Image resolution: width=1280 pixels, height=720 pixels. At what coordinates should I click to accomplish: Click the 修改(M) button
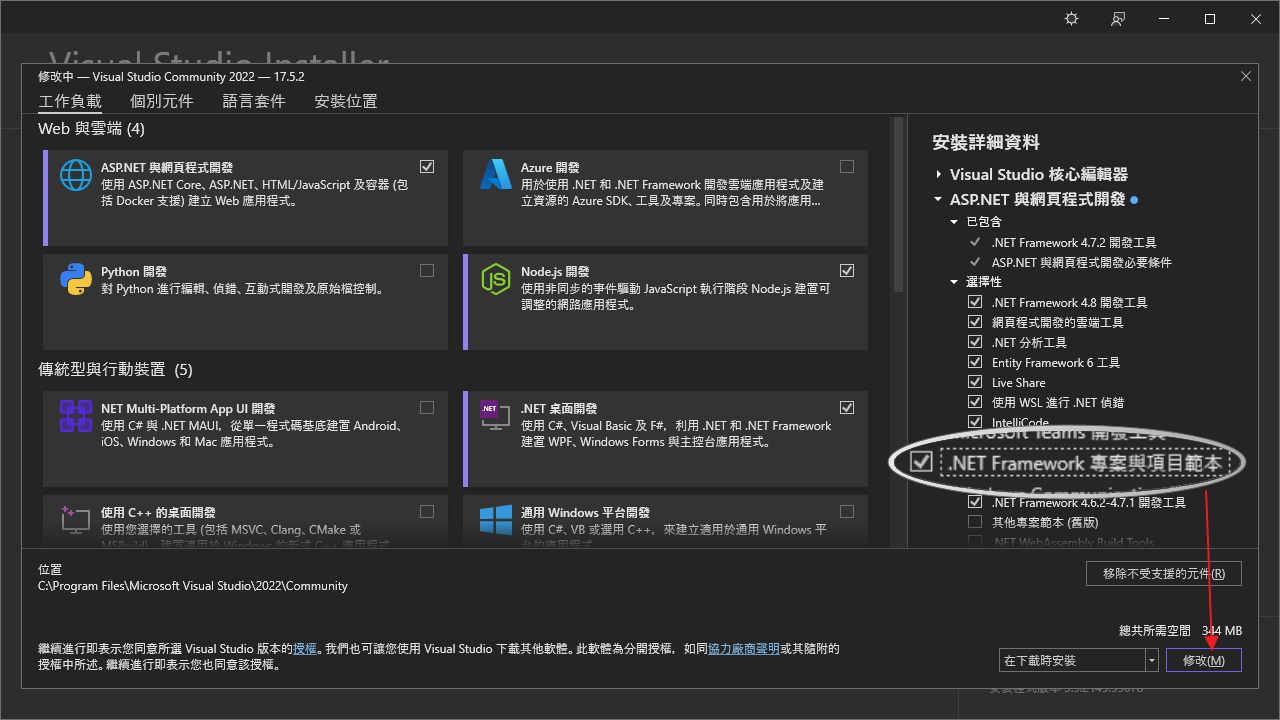(x=1204, y=661)
